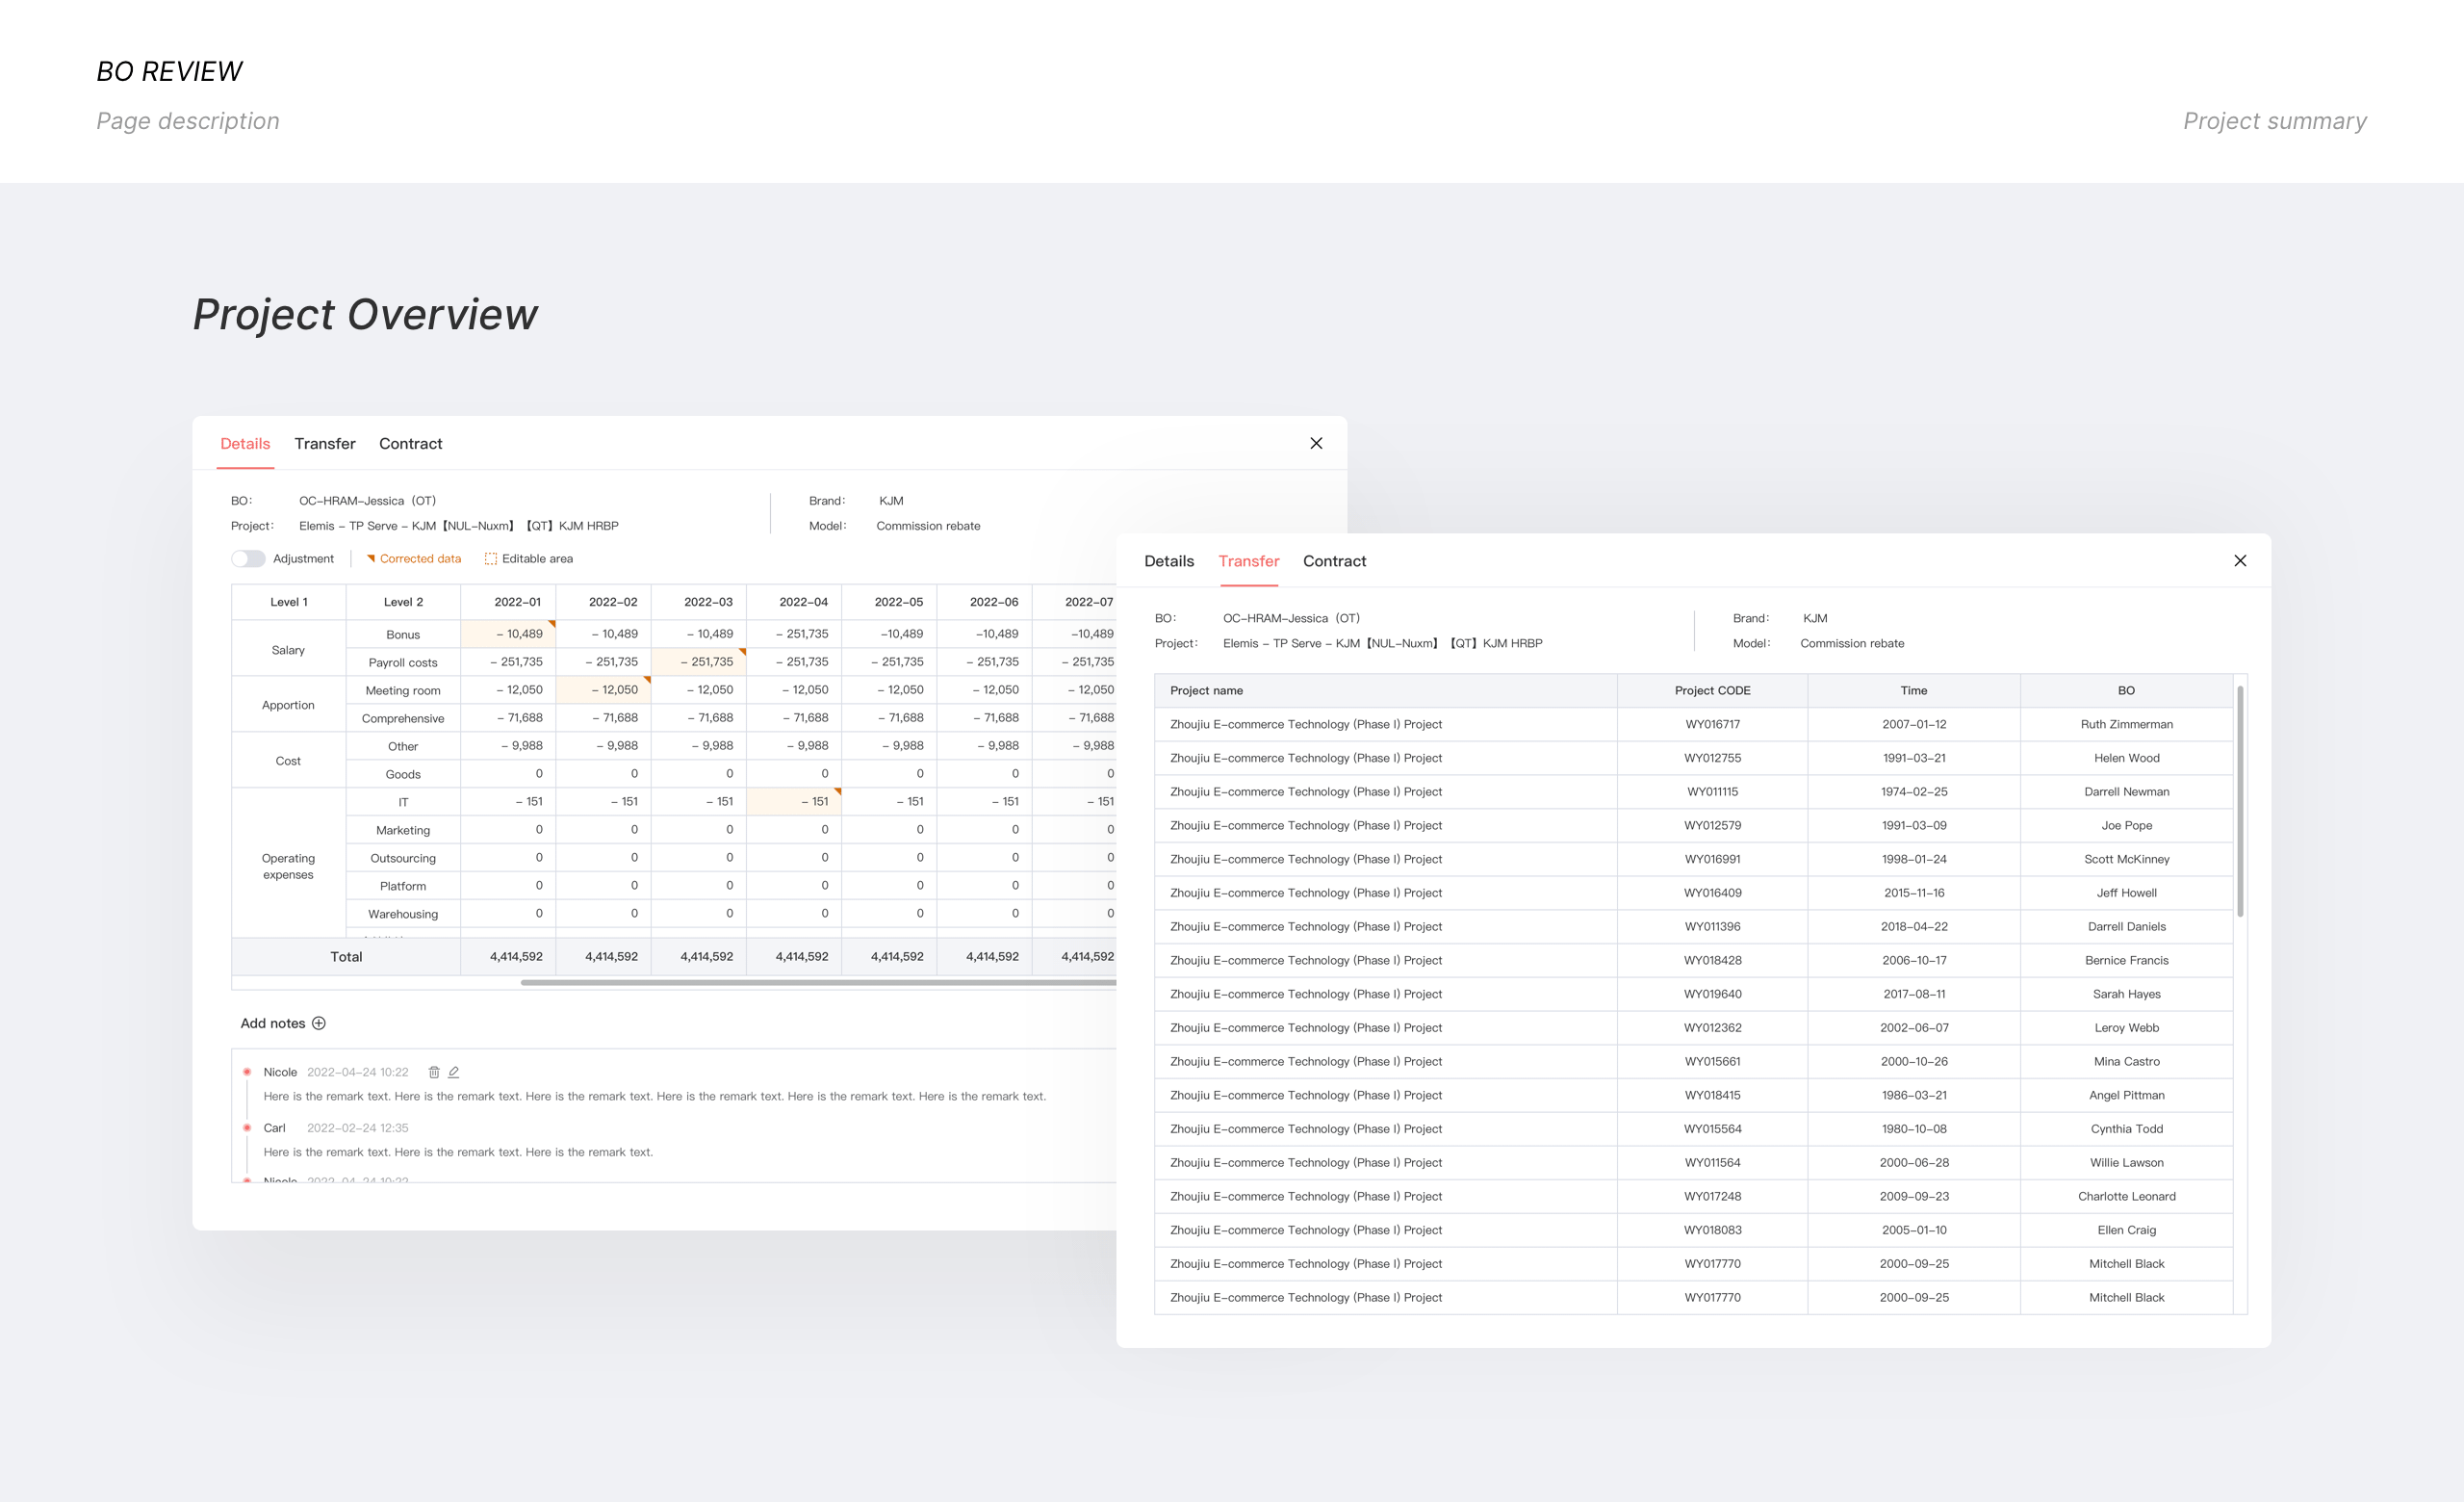
Task: Select the corrected Payroll costs cell for 2022-03
Action: coord(698,662)
